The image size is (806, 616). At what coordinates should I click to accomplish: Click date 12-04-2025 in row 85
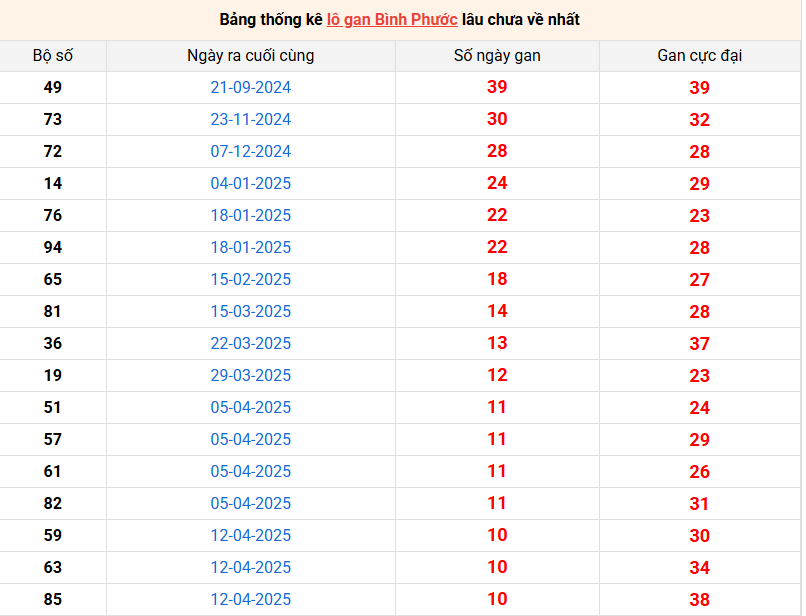(x=250, y=600)
